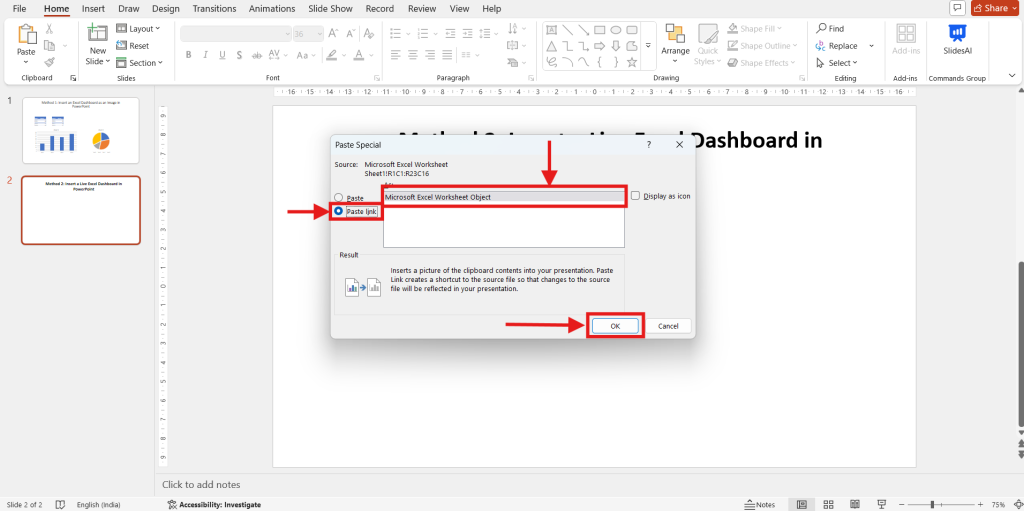
Task: Switch to the Design tab
Action: pyautogui.click(x=165, y=8)
